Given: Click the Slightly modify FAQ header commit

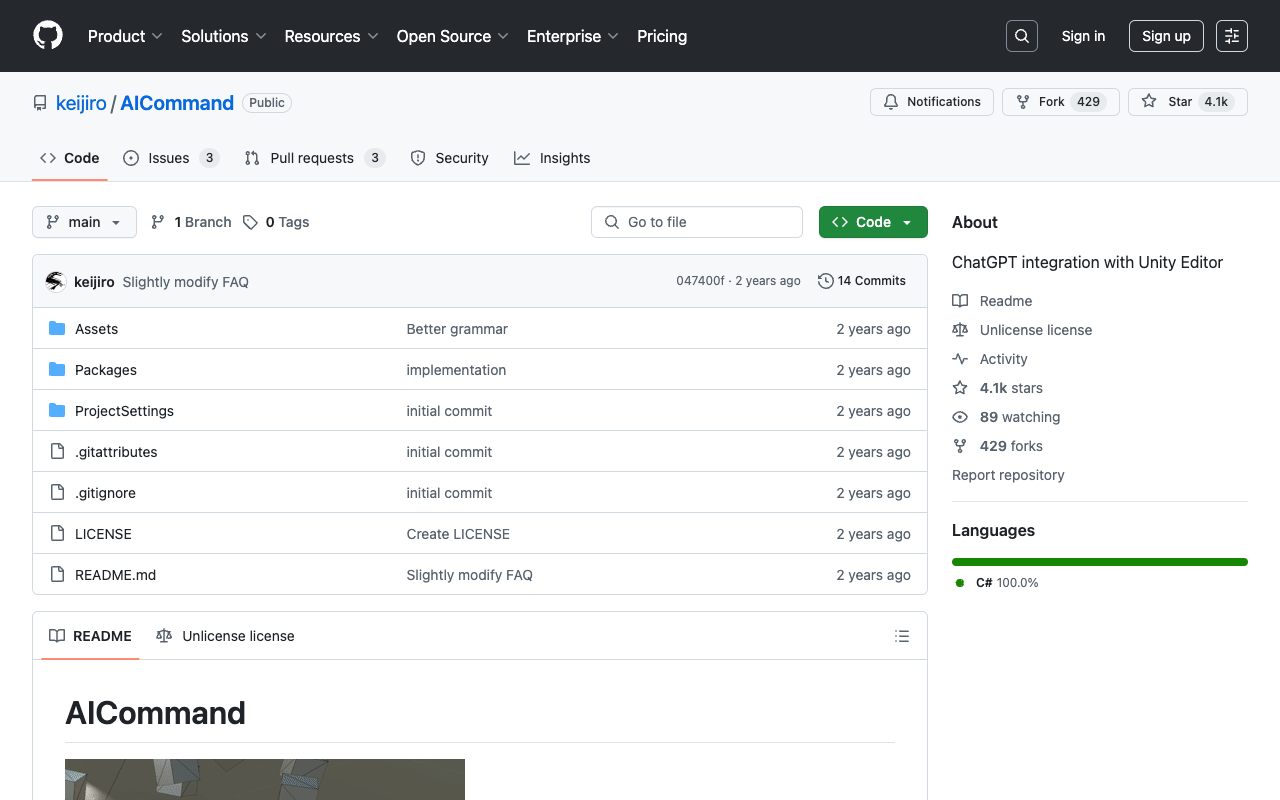Looking at the screenshot, I should [x=185, y=282].
